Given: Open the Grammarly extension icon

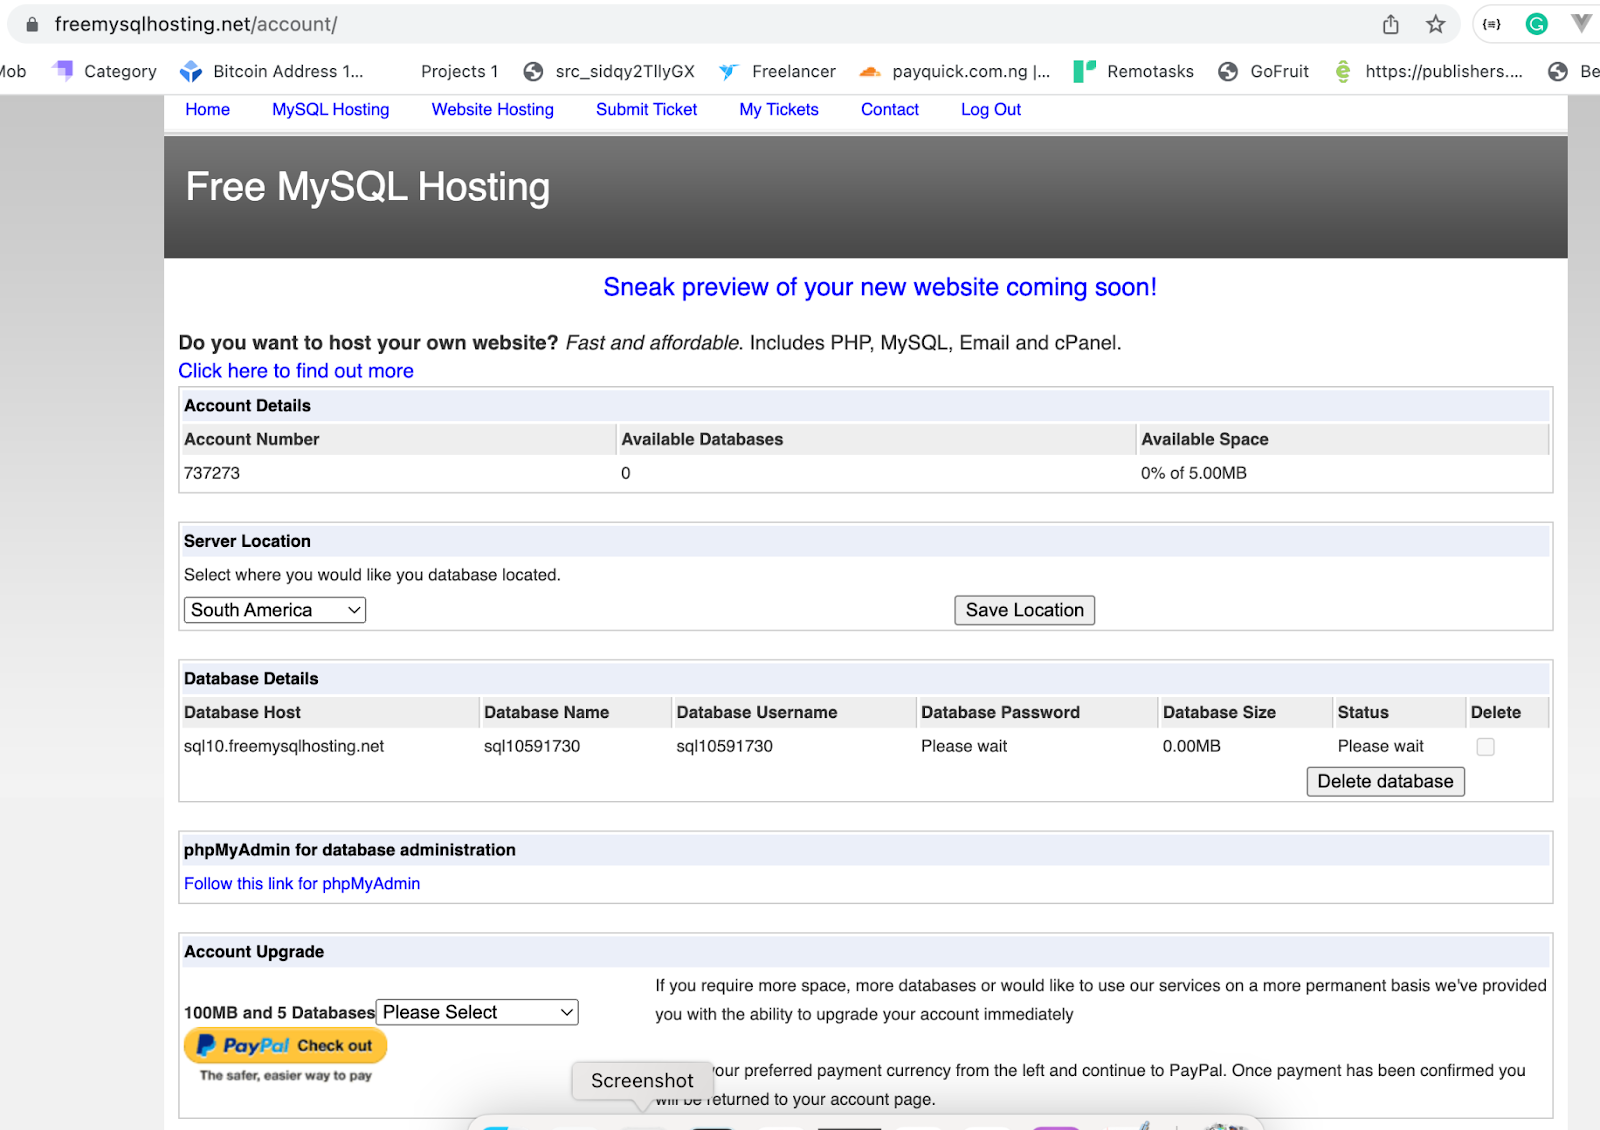Looking at the screenshot, I should point(1537,24).
